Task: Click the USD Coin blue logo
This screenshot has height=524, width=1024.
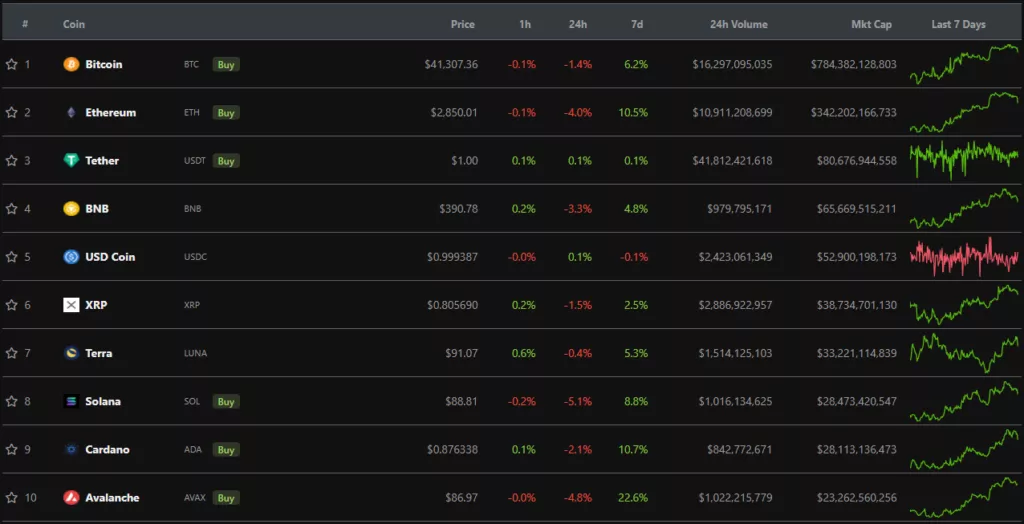Action: (71, 257)
